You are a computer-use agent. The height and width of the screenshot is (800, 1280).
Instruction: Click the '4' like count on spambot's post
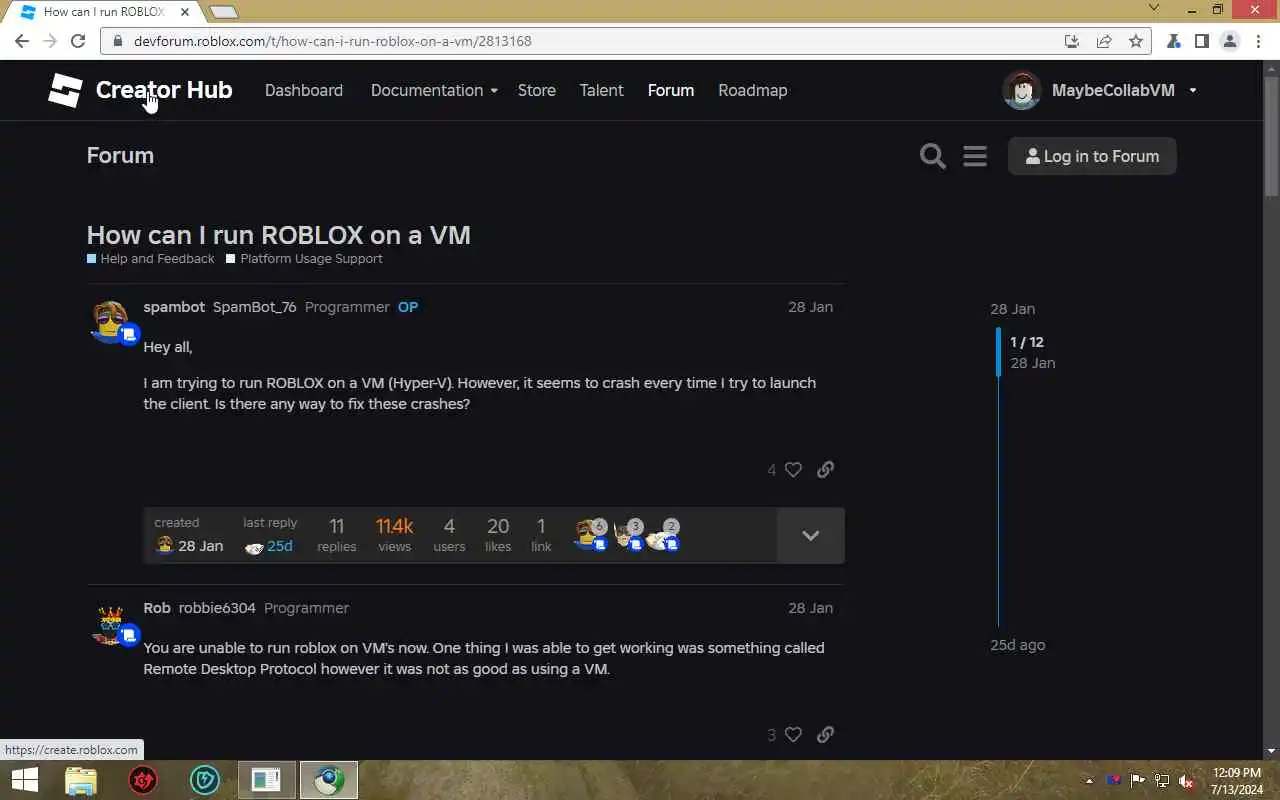[x=772, y=470]
